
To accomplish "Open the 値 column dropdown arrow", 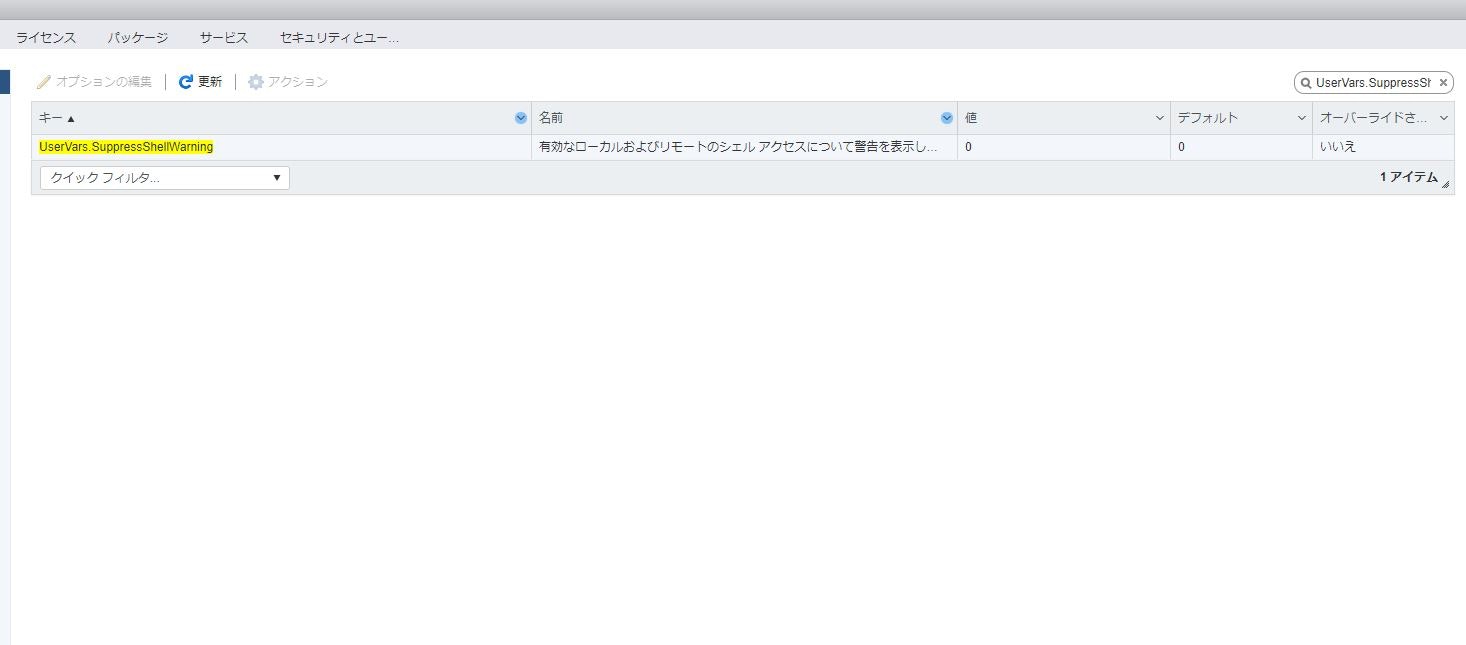I will click(x=1160, y=118).
